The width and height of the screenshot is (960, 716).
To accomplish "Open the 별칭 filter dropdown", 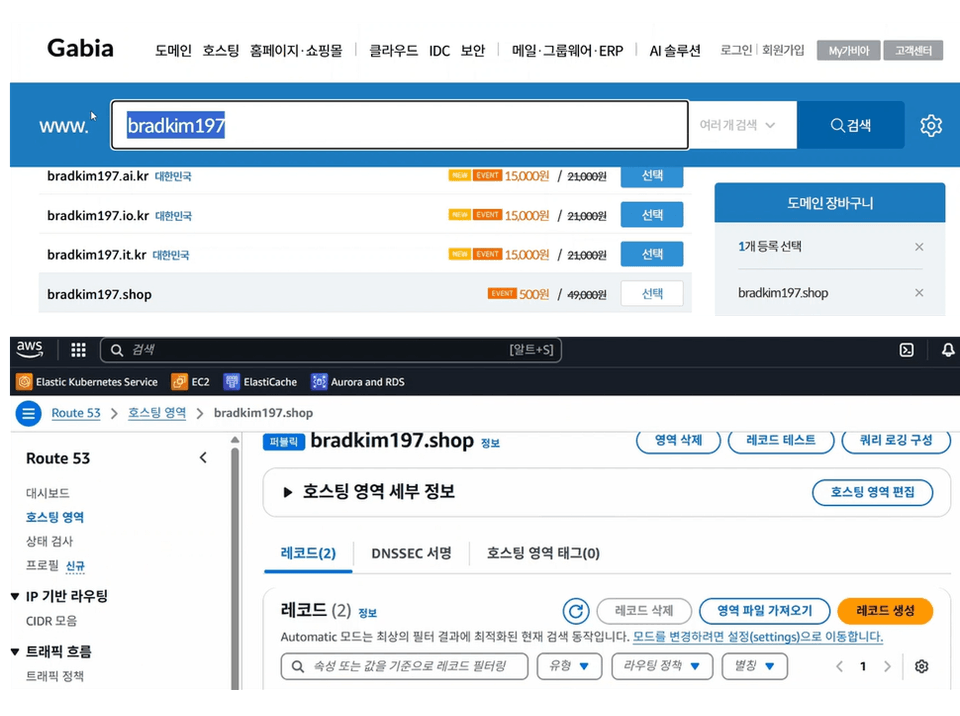I will click(x=754, y=666).
